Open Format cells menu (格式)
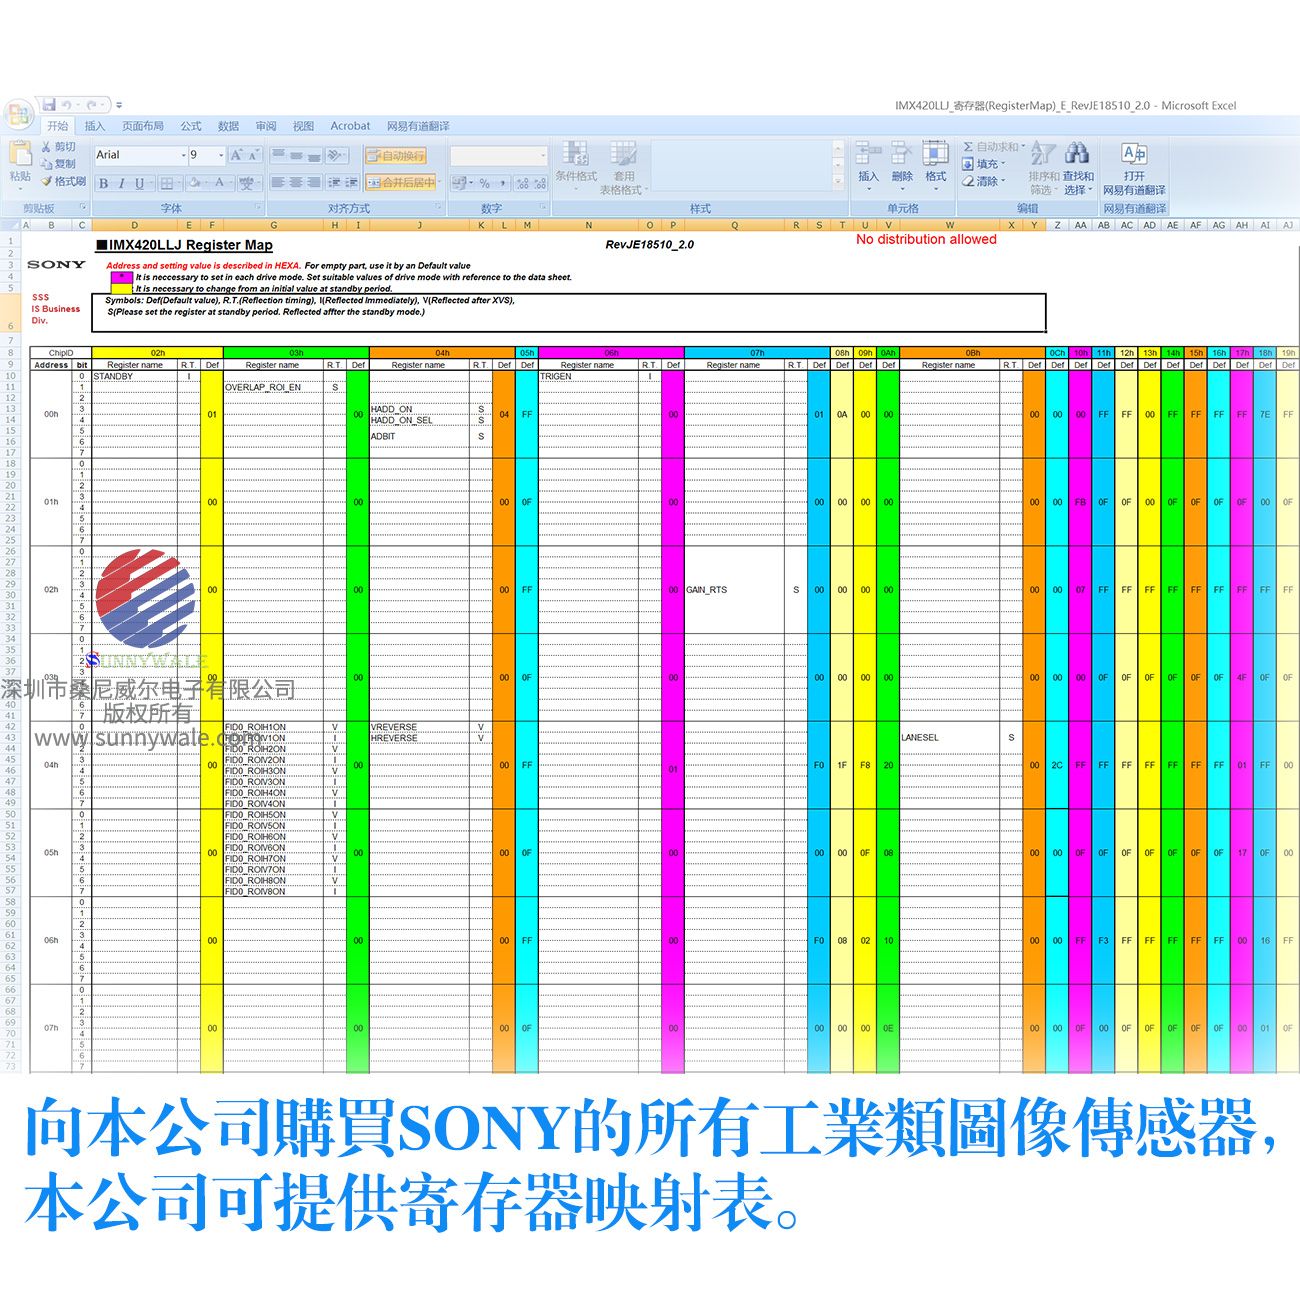The height and width of the screenshot is (1300, 1300). [x=936, y=166]
